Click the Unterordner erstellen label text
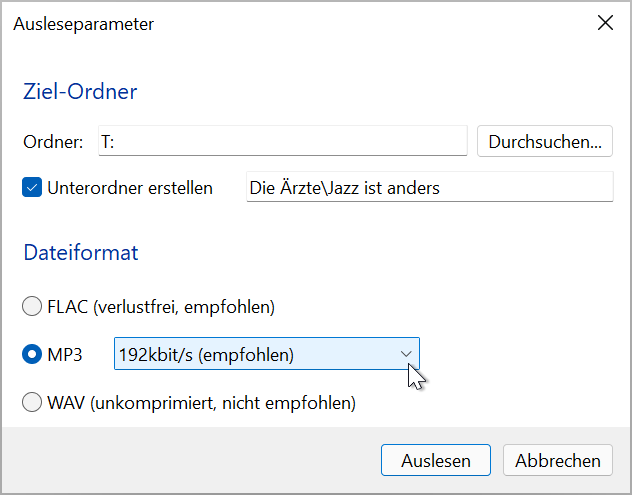This screenshot has height=495, width=632. pos(130,188)
